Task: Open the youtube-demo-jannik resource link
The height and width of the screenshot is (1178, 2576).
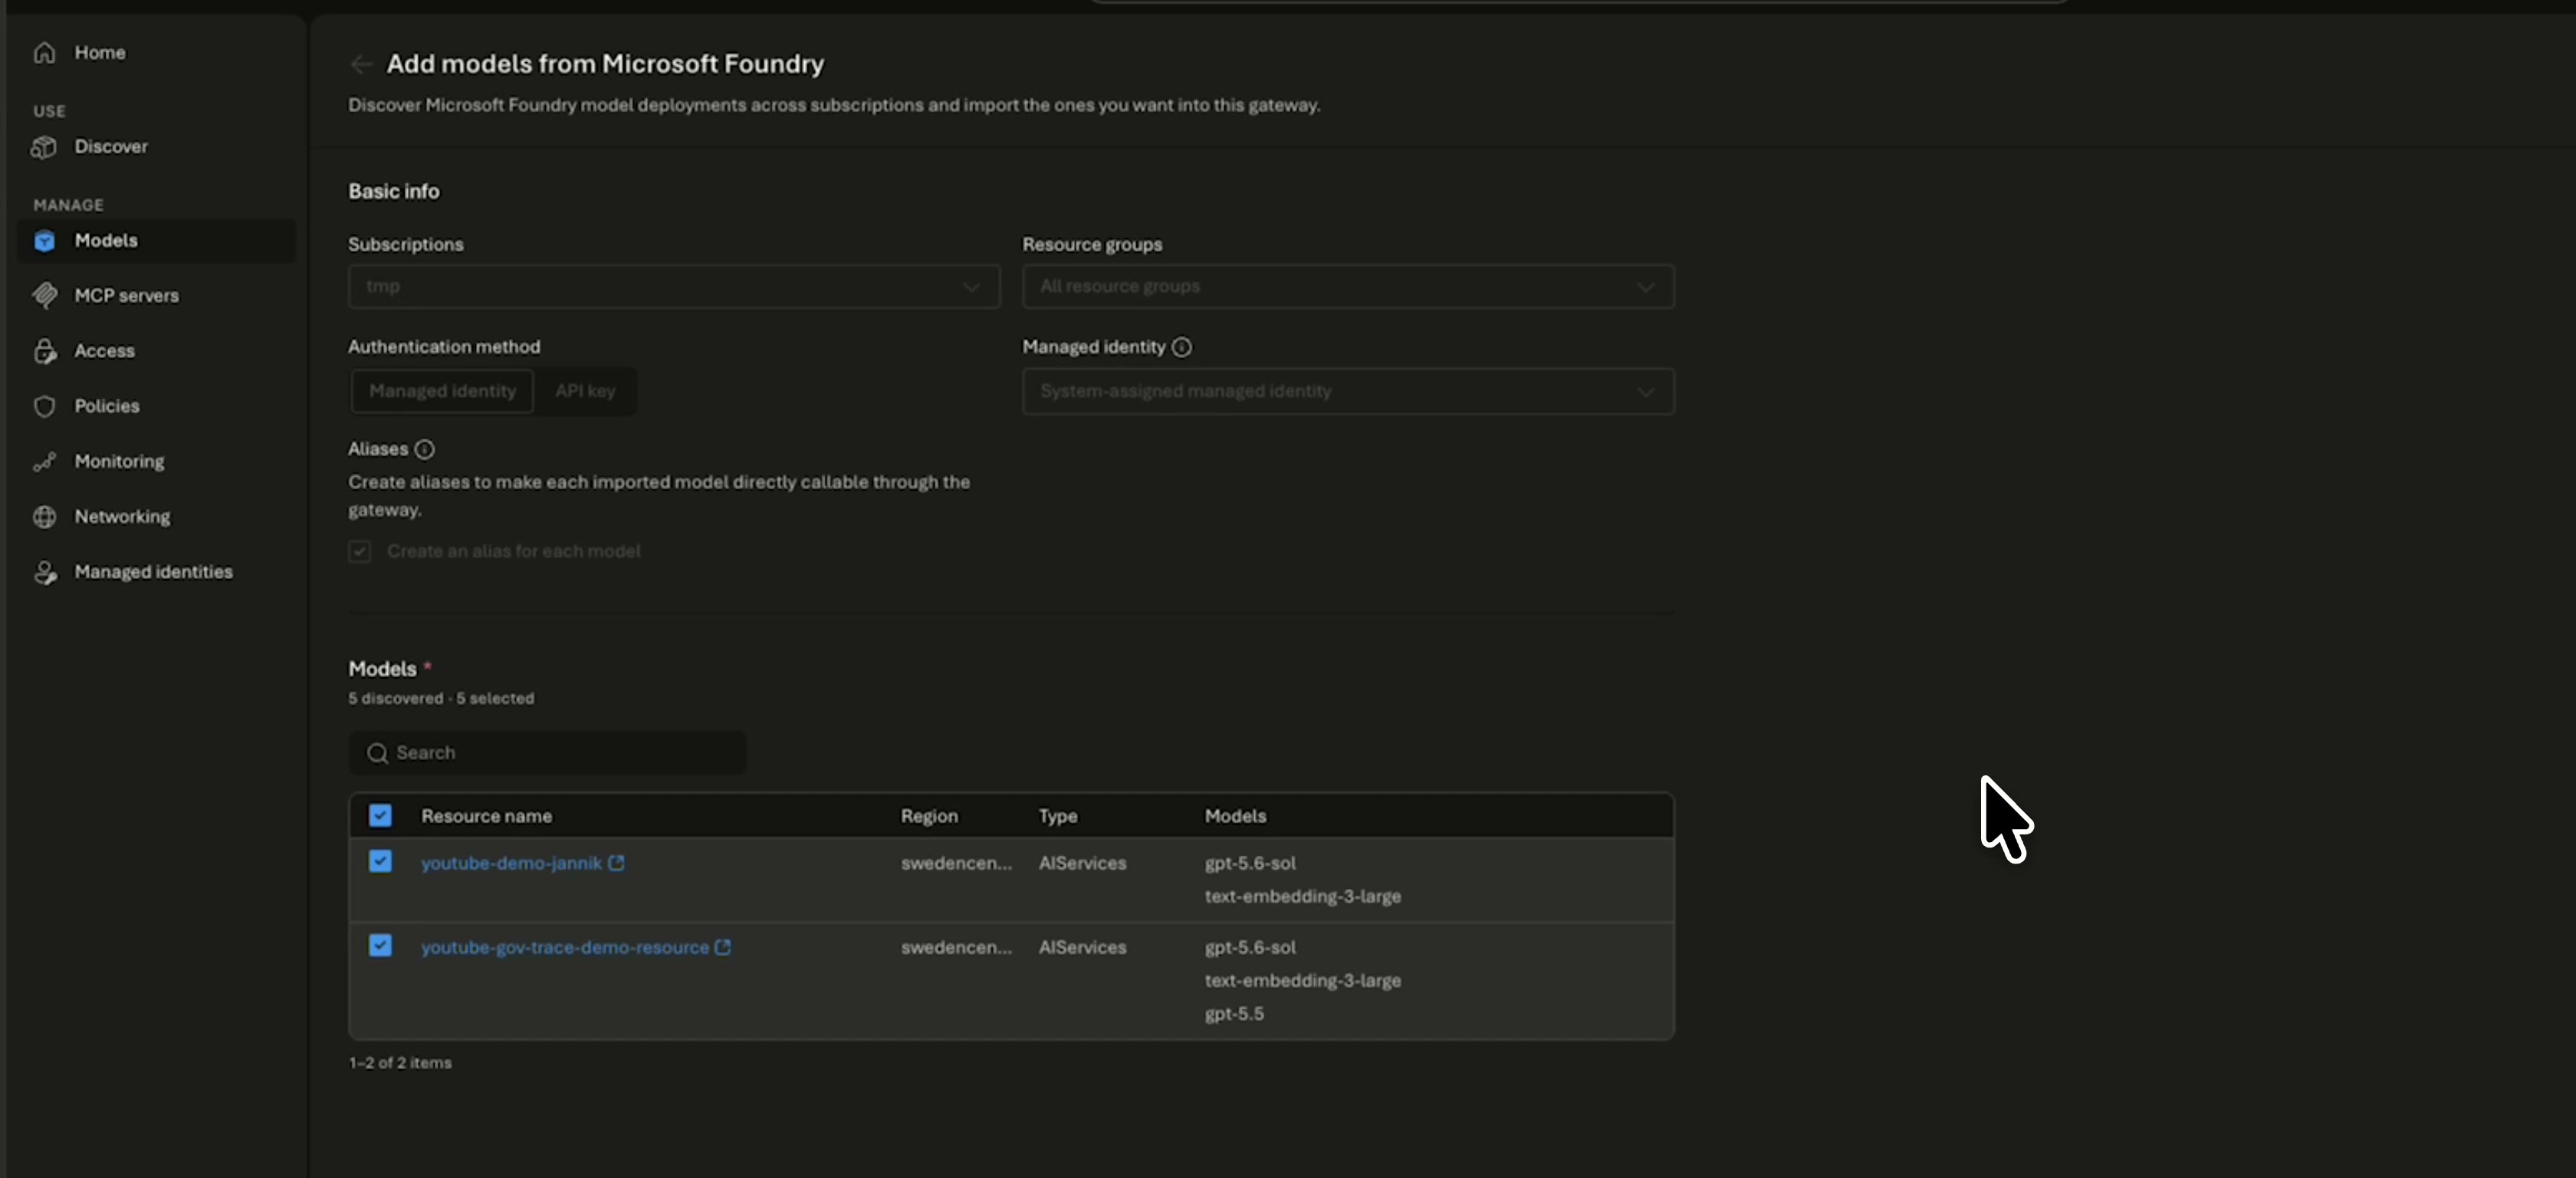Action: coord(511,863)
